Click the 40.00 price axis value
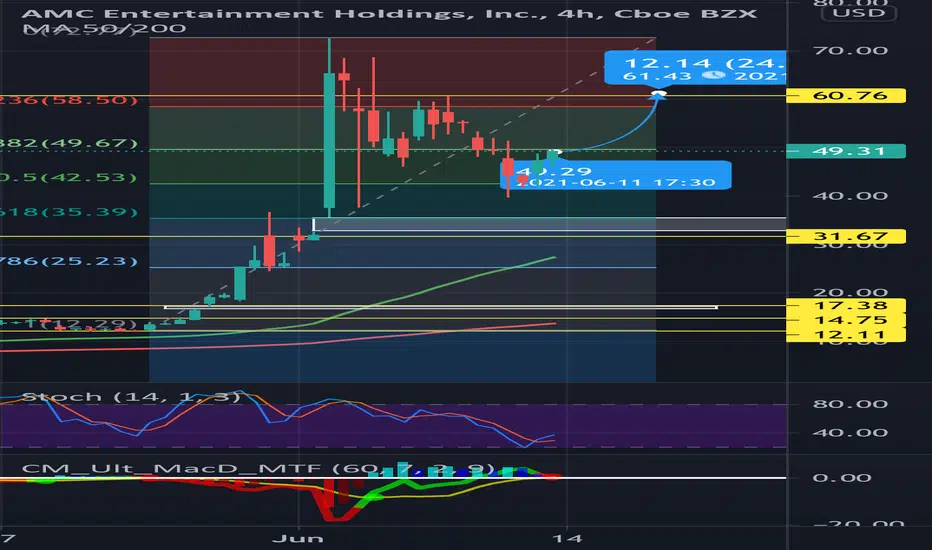The height and width of the screenshot is (550, 932). click(850, 196)
